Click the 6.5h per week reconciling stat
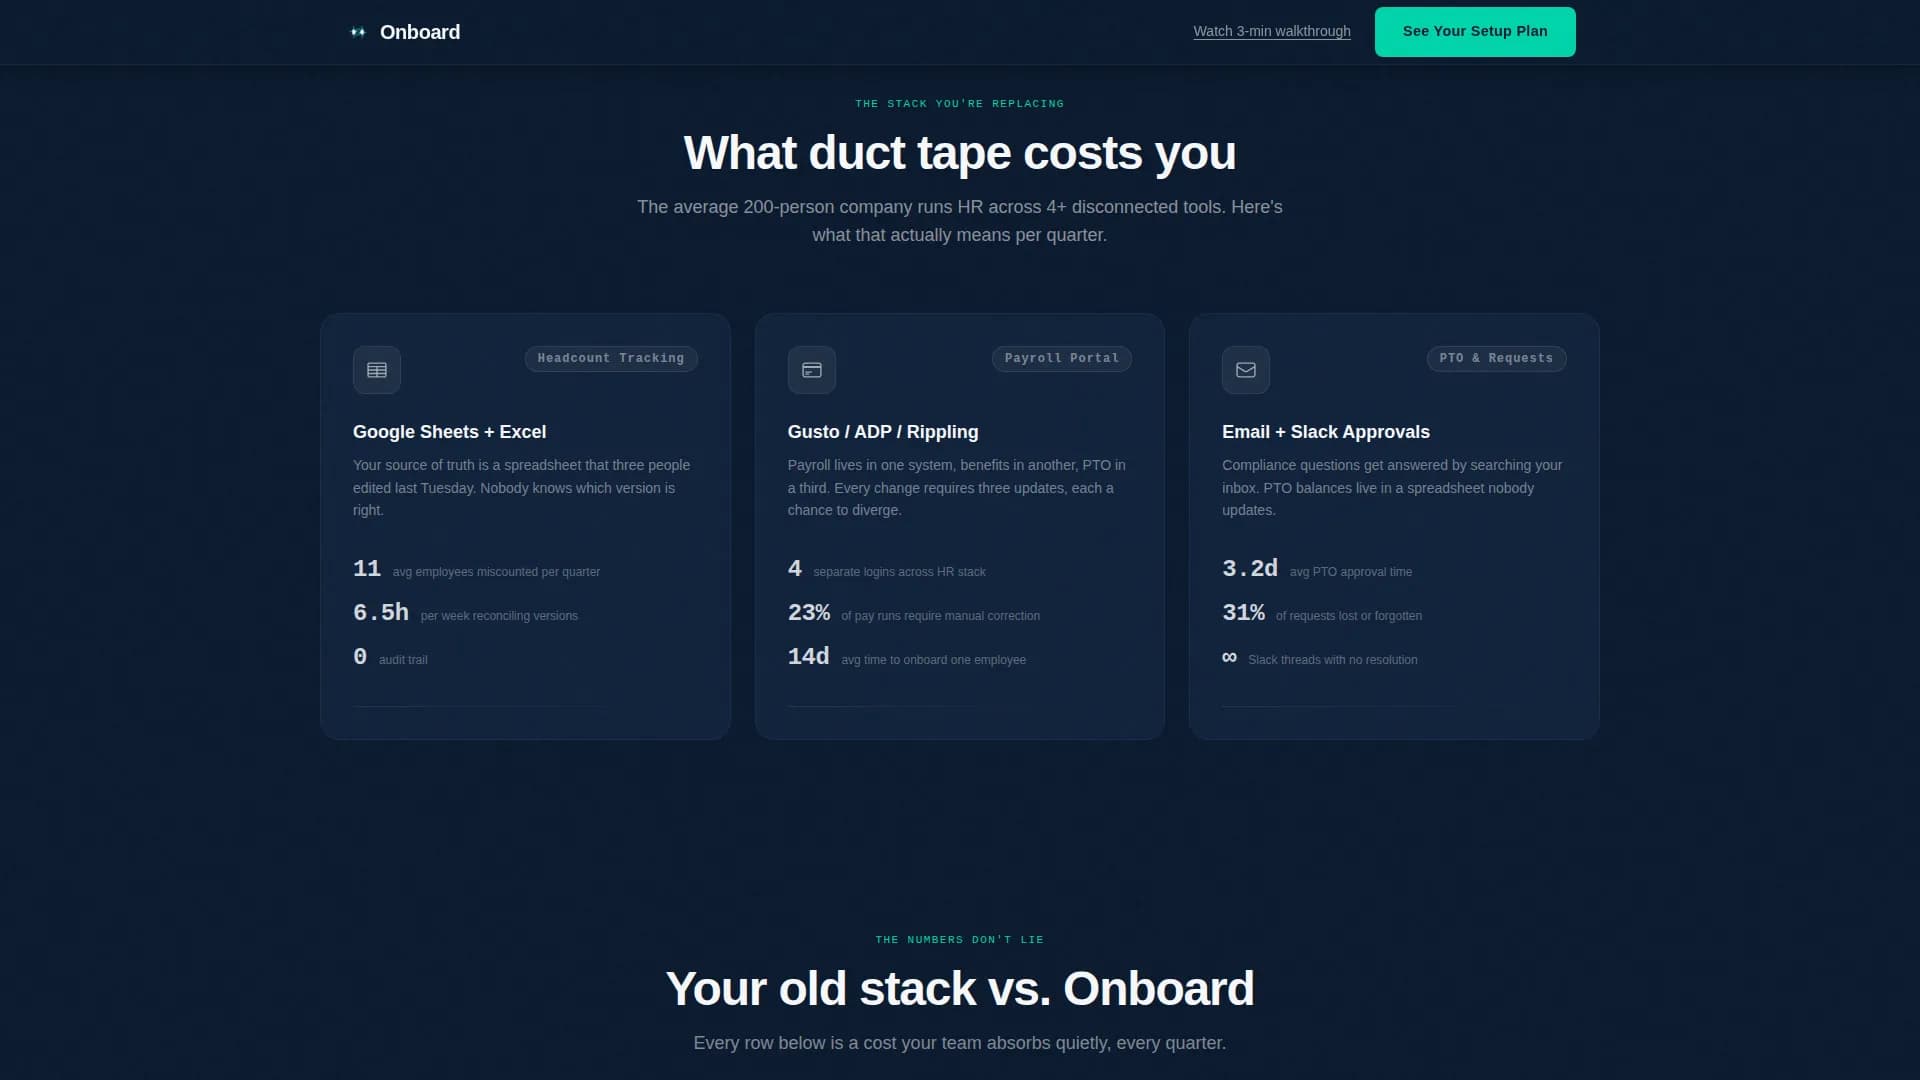 pyautogui.click(x=465, y=614)
